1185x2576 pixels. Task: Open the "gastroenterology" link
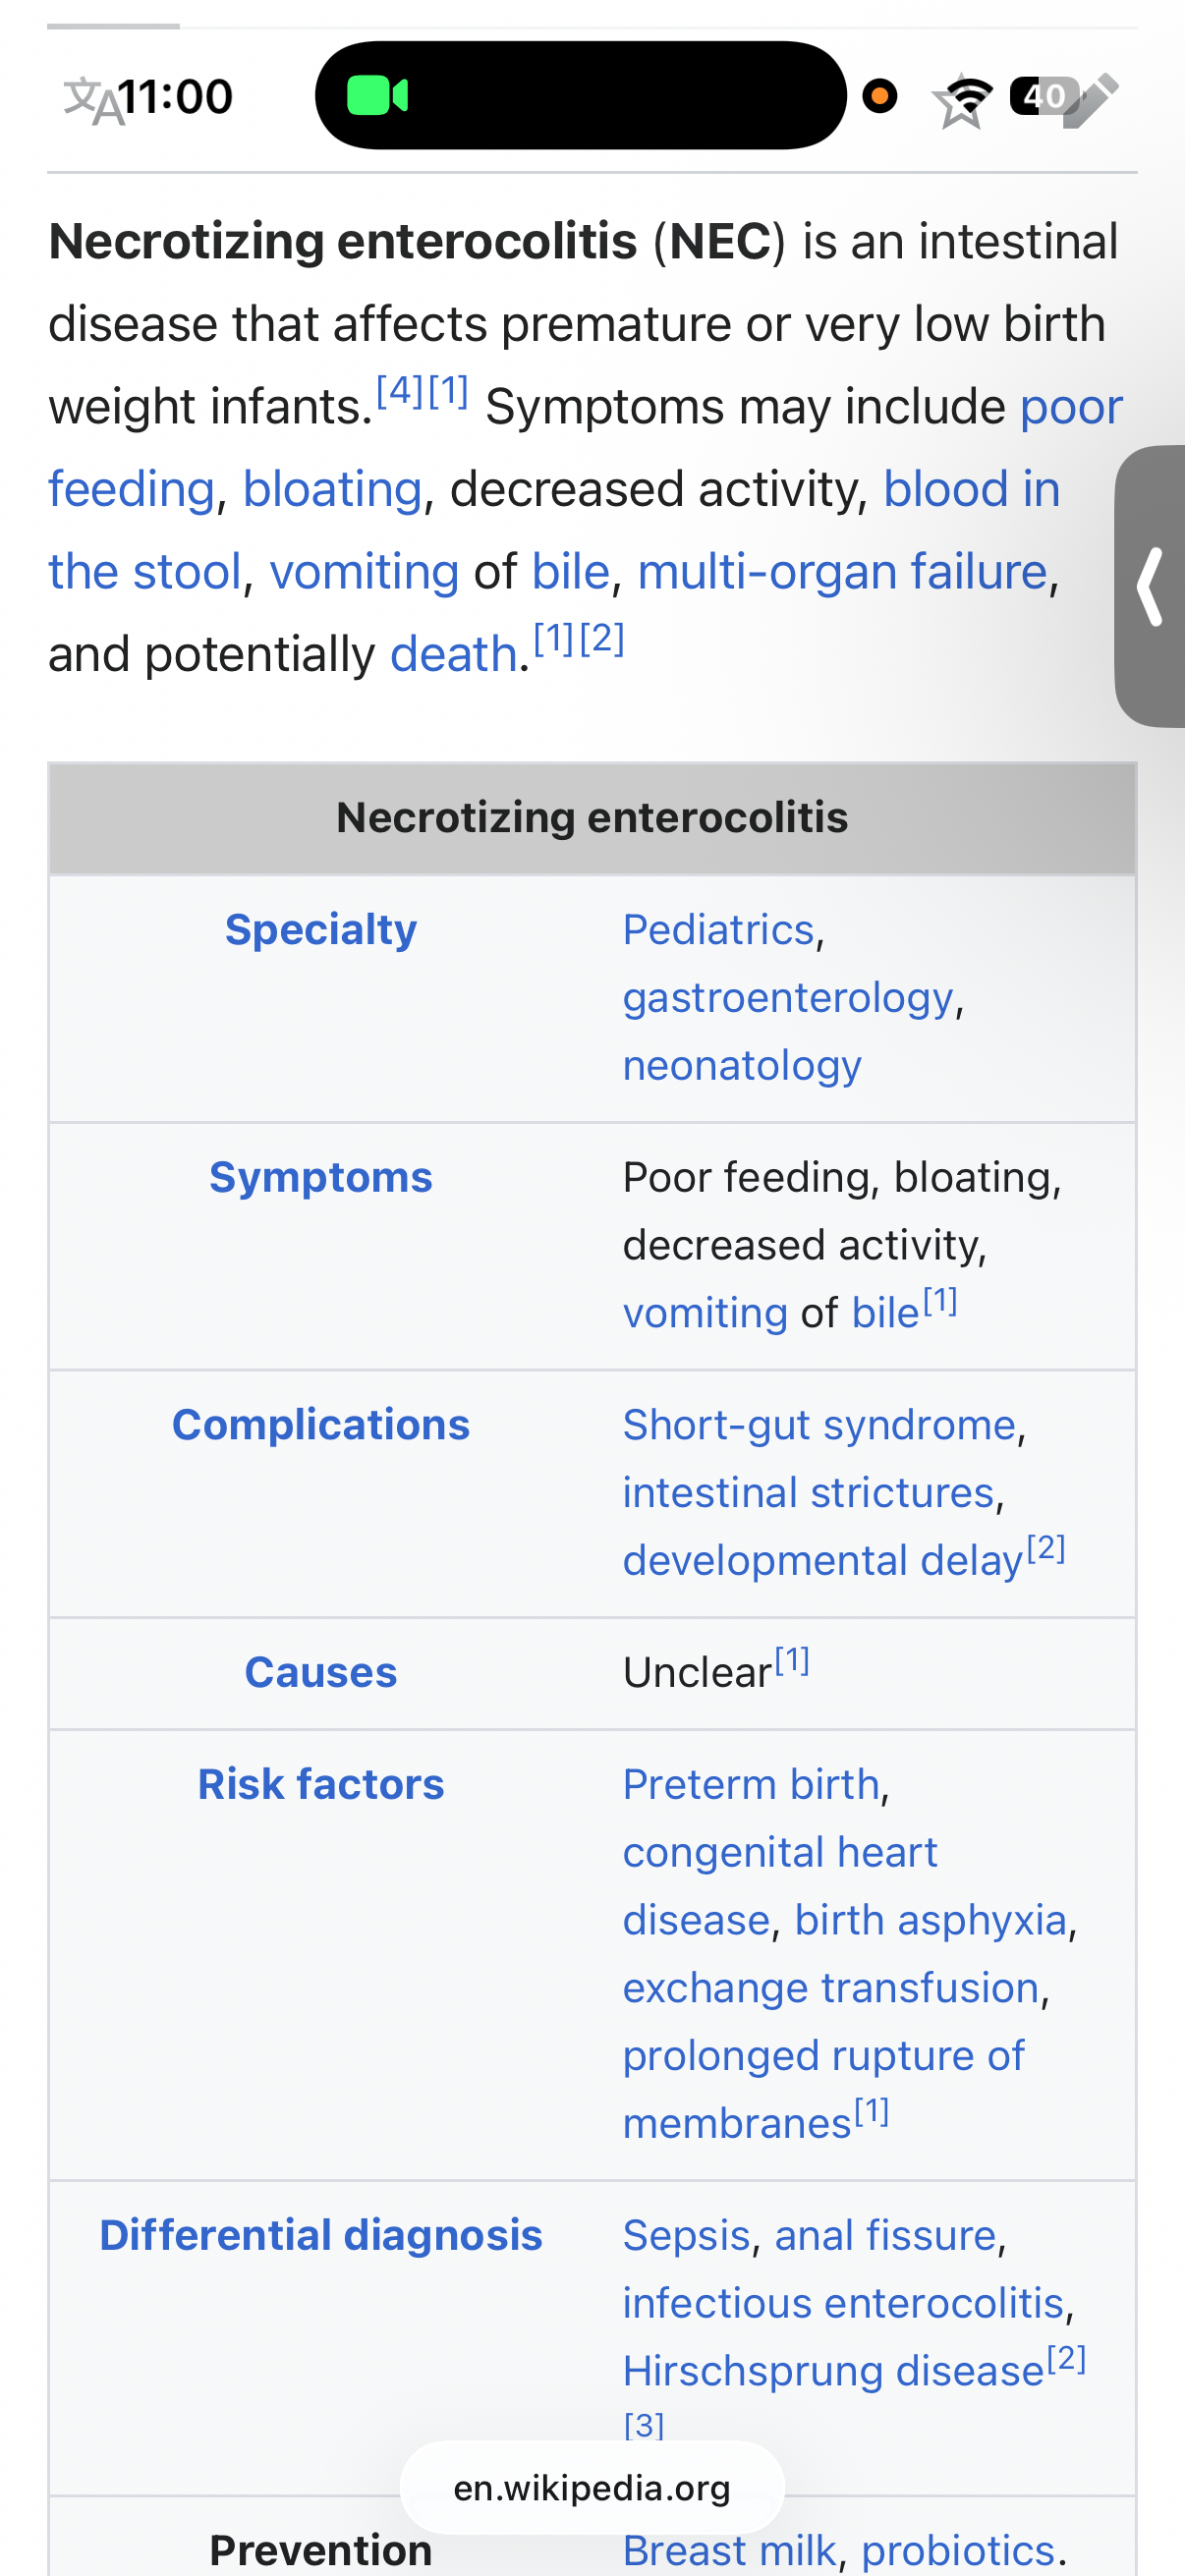coord(788,998)
